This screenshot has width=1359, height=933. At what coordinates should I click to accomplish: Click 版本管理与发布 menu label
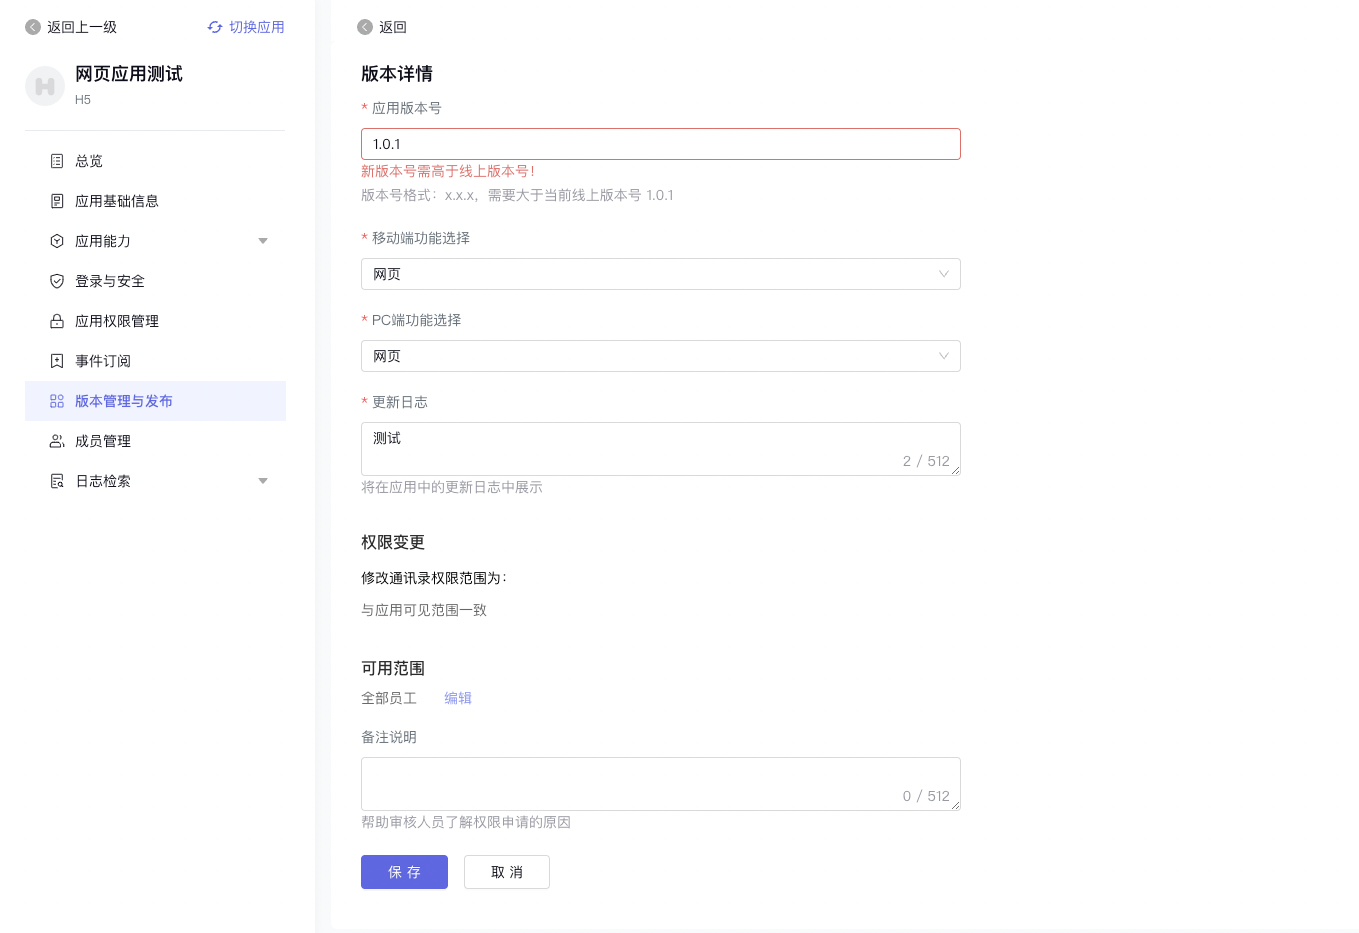click(x=124, y=401)
